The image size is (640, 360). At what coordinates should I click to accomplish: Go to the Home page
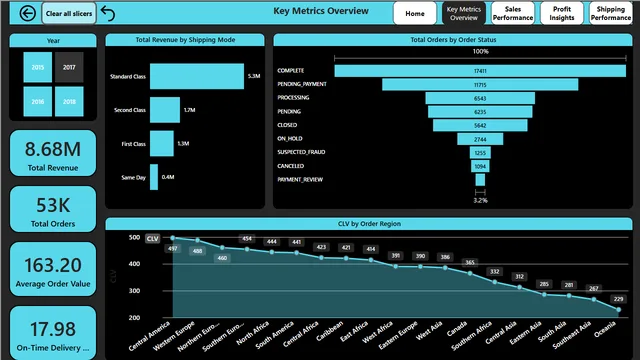point(415,13)
